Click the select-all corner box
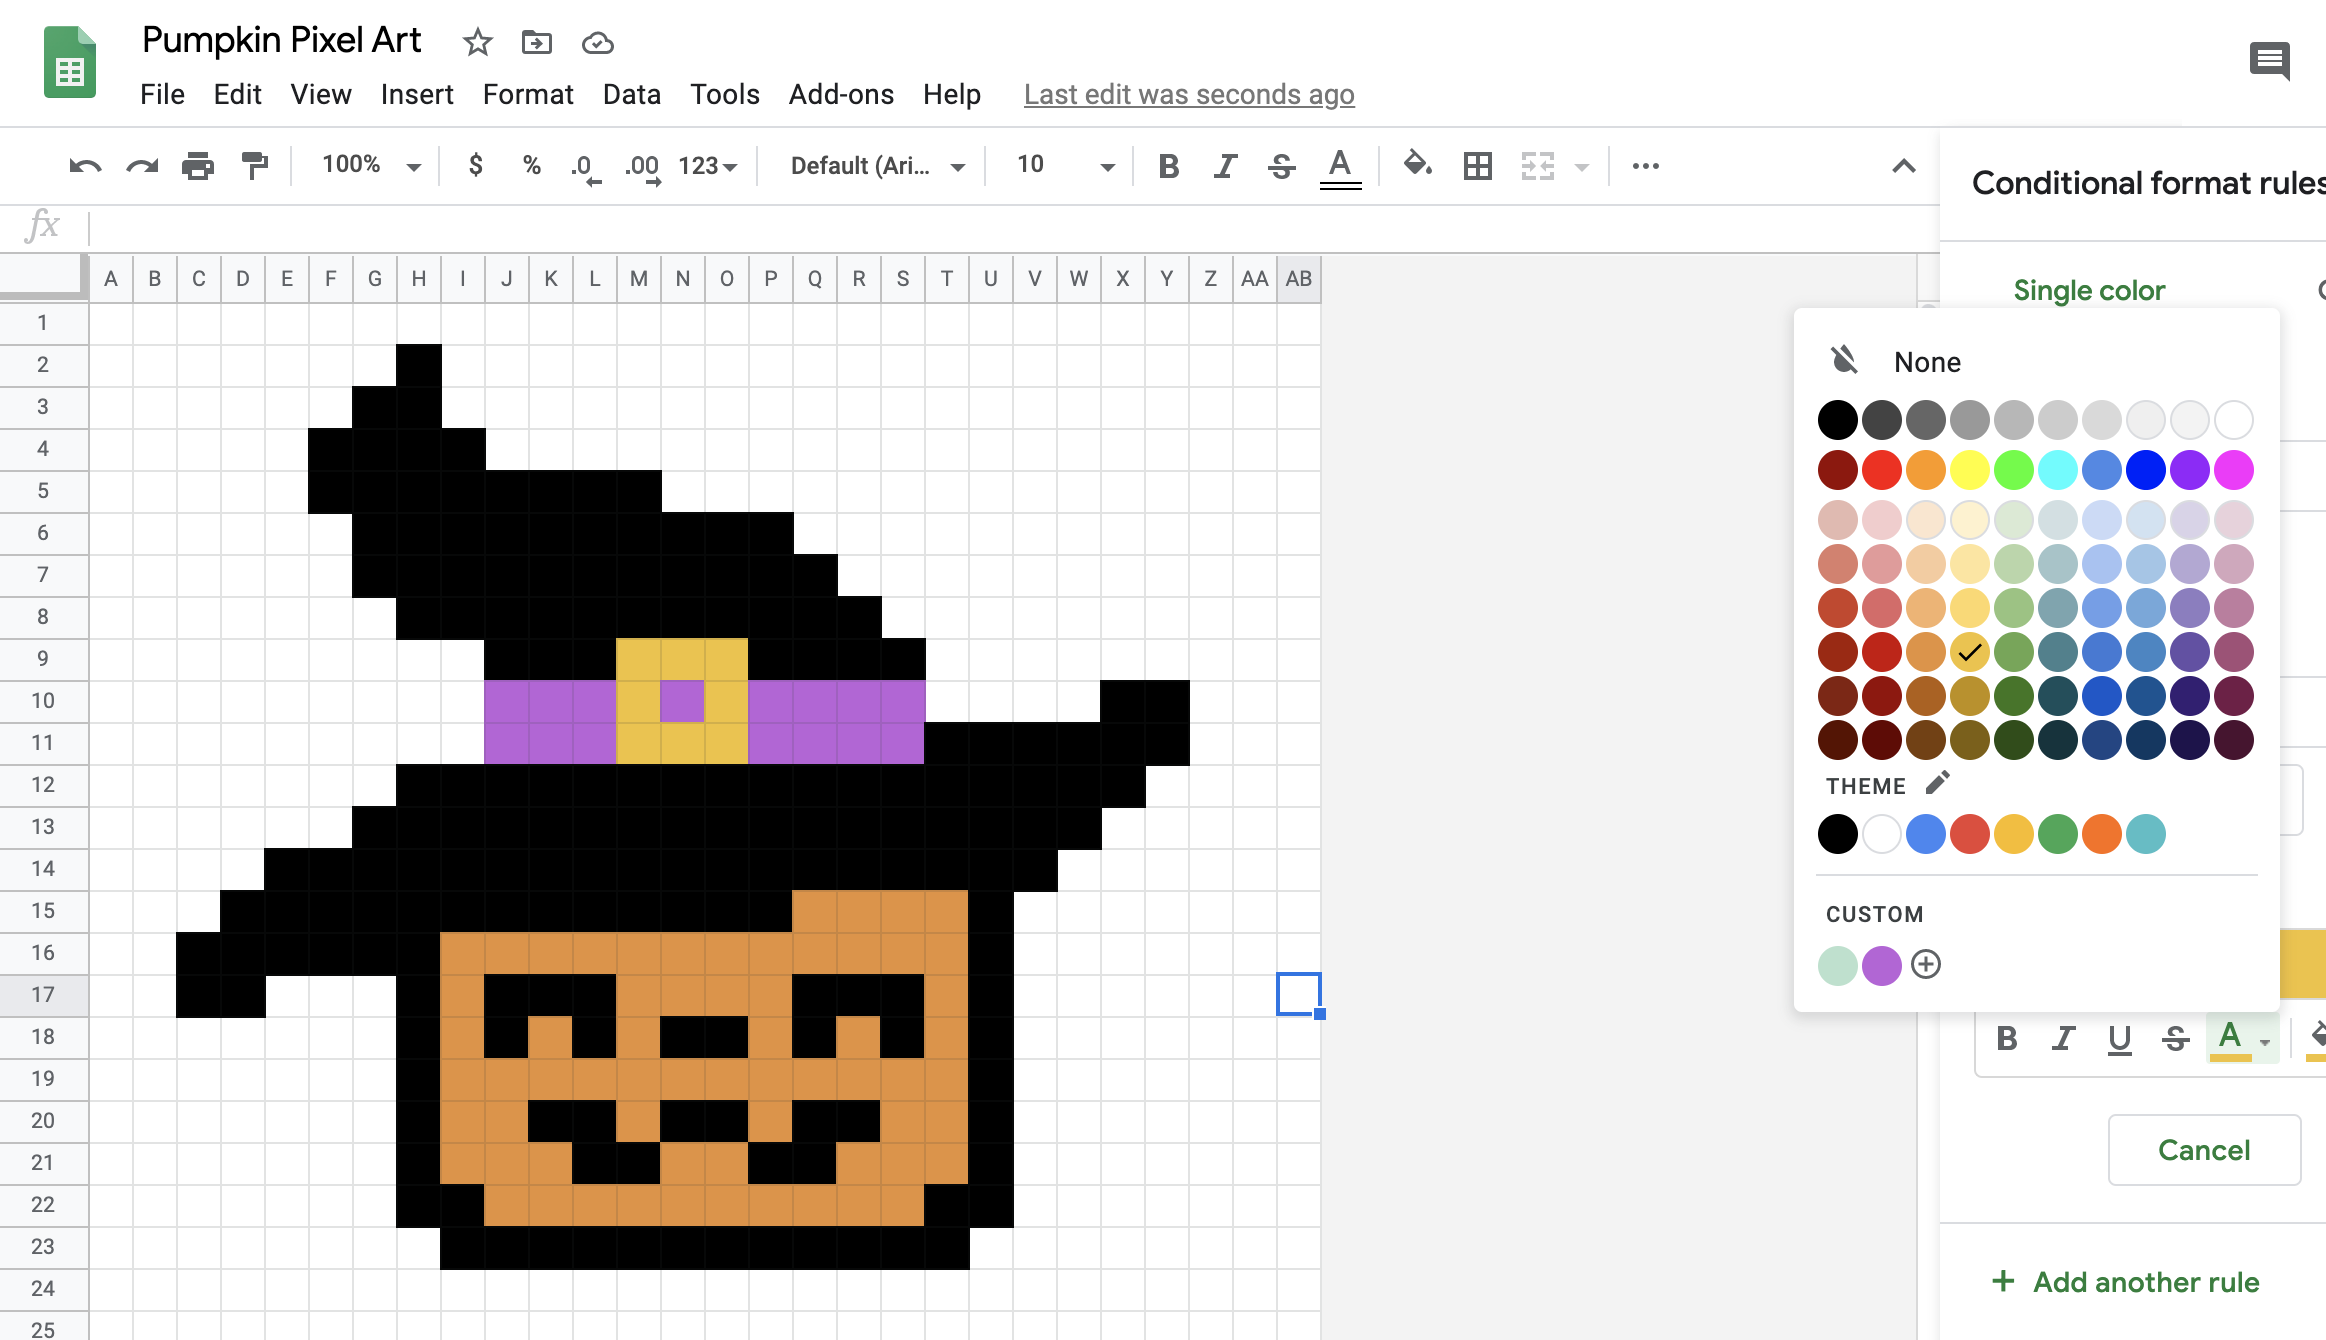2326x1340 pixels. pos(42,277)
